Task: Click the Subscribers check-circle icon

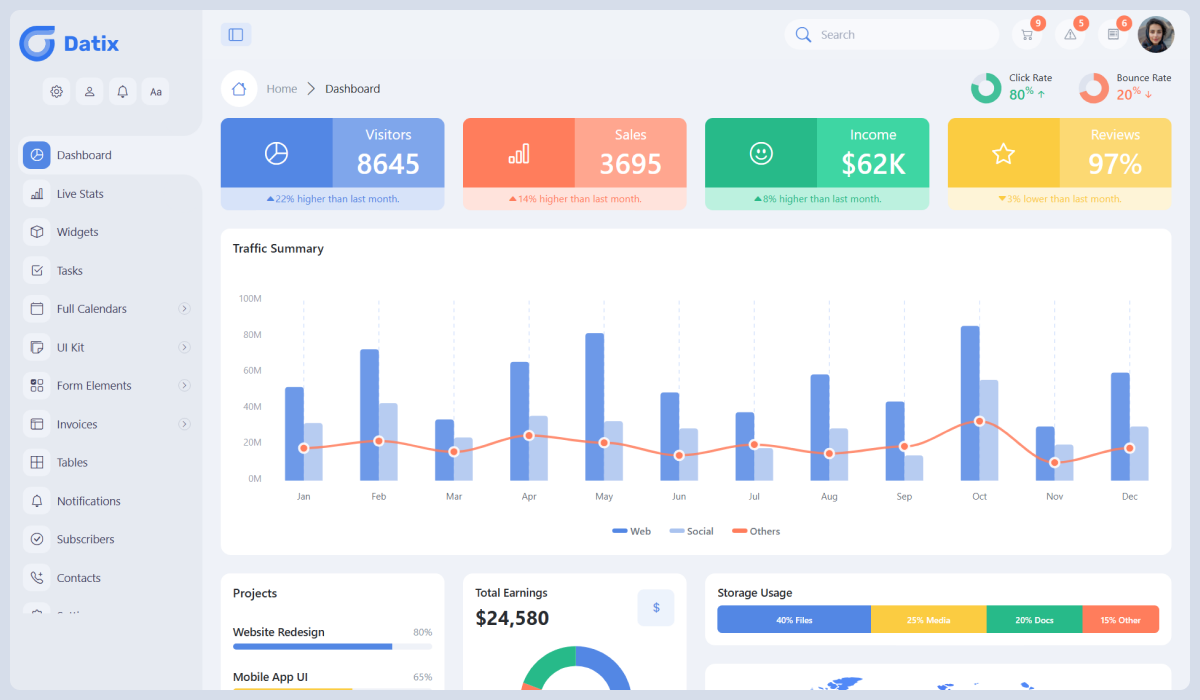Action: pos(37,539)
